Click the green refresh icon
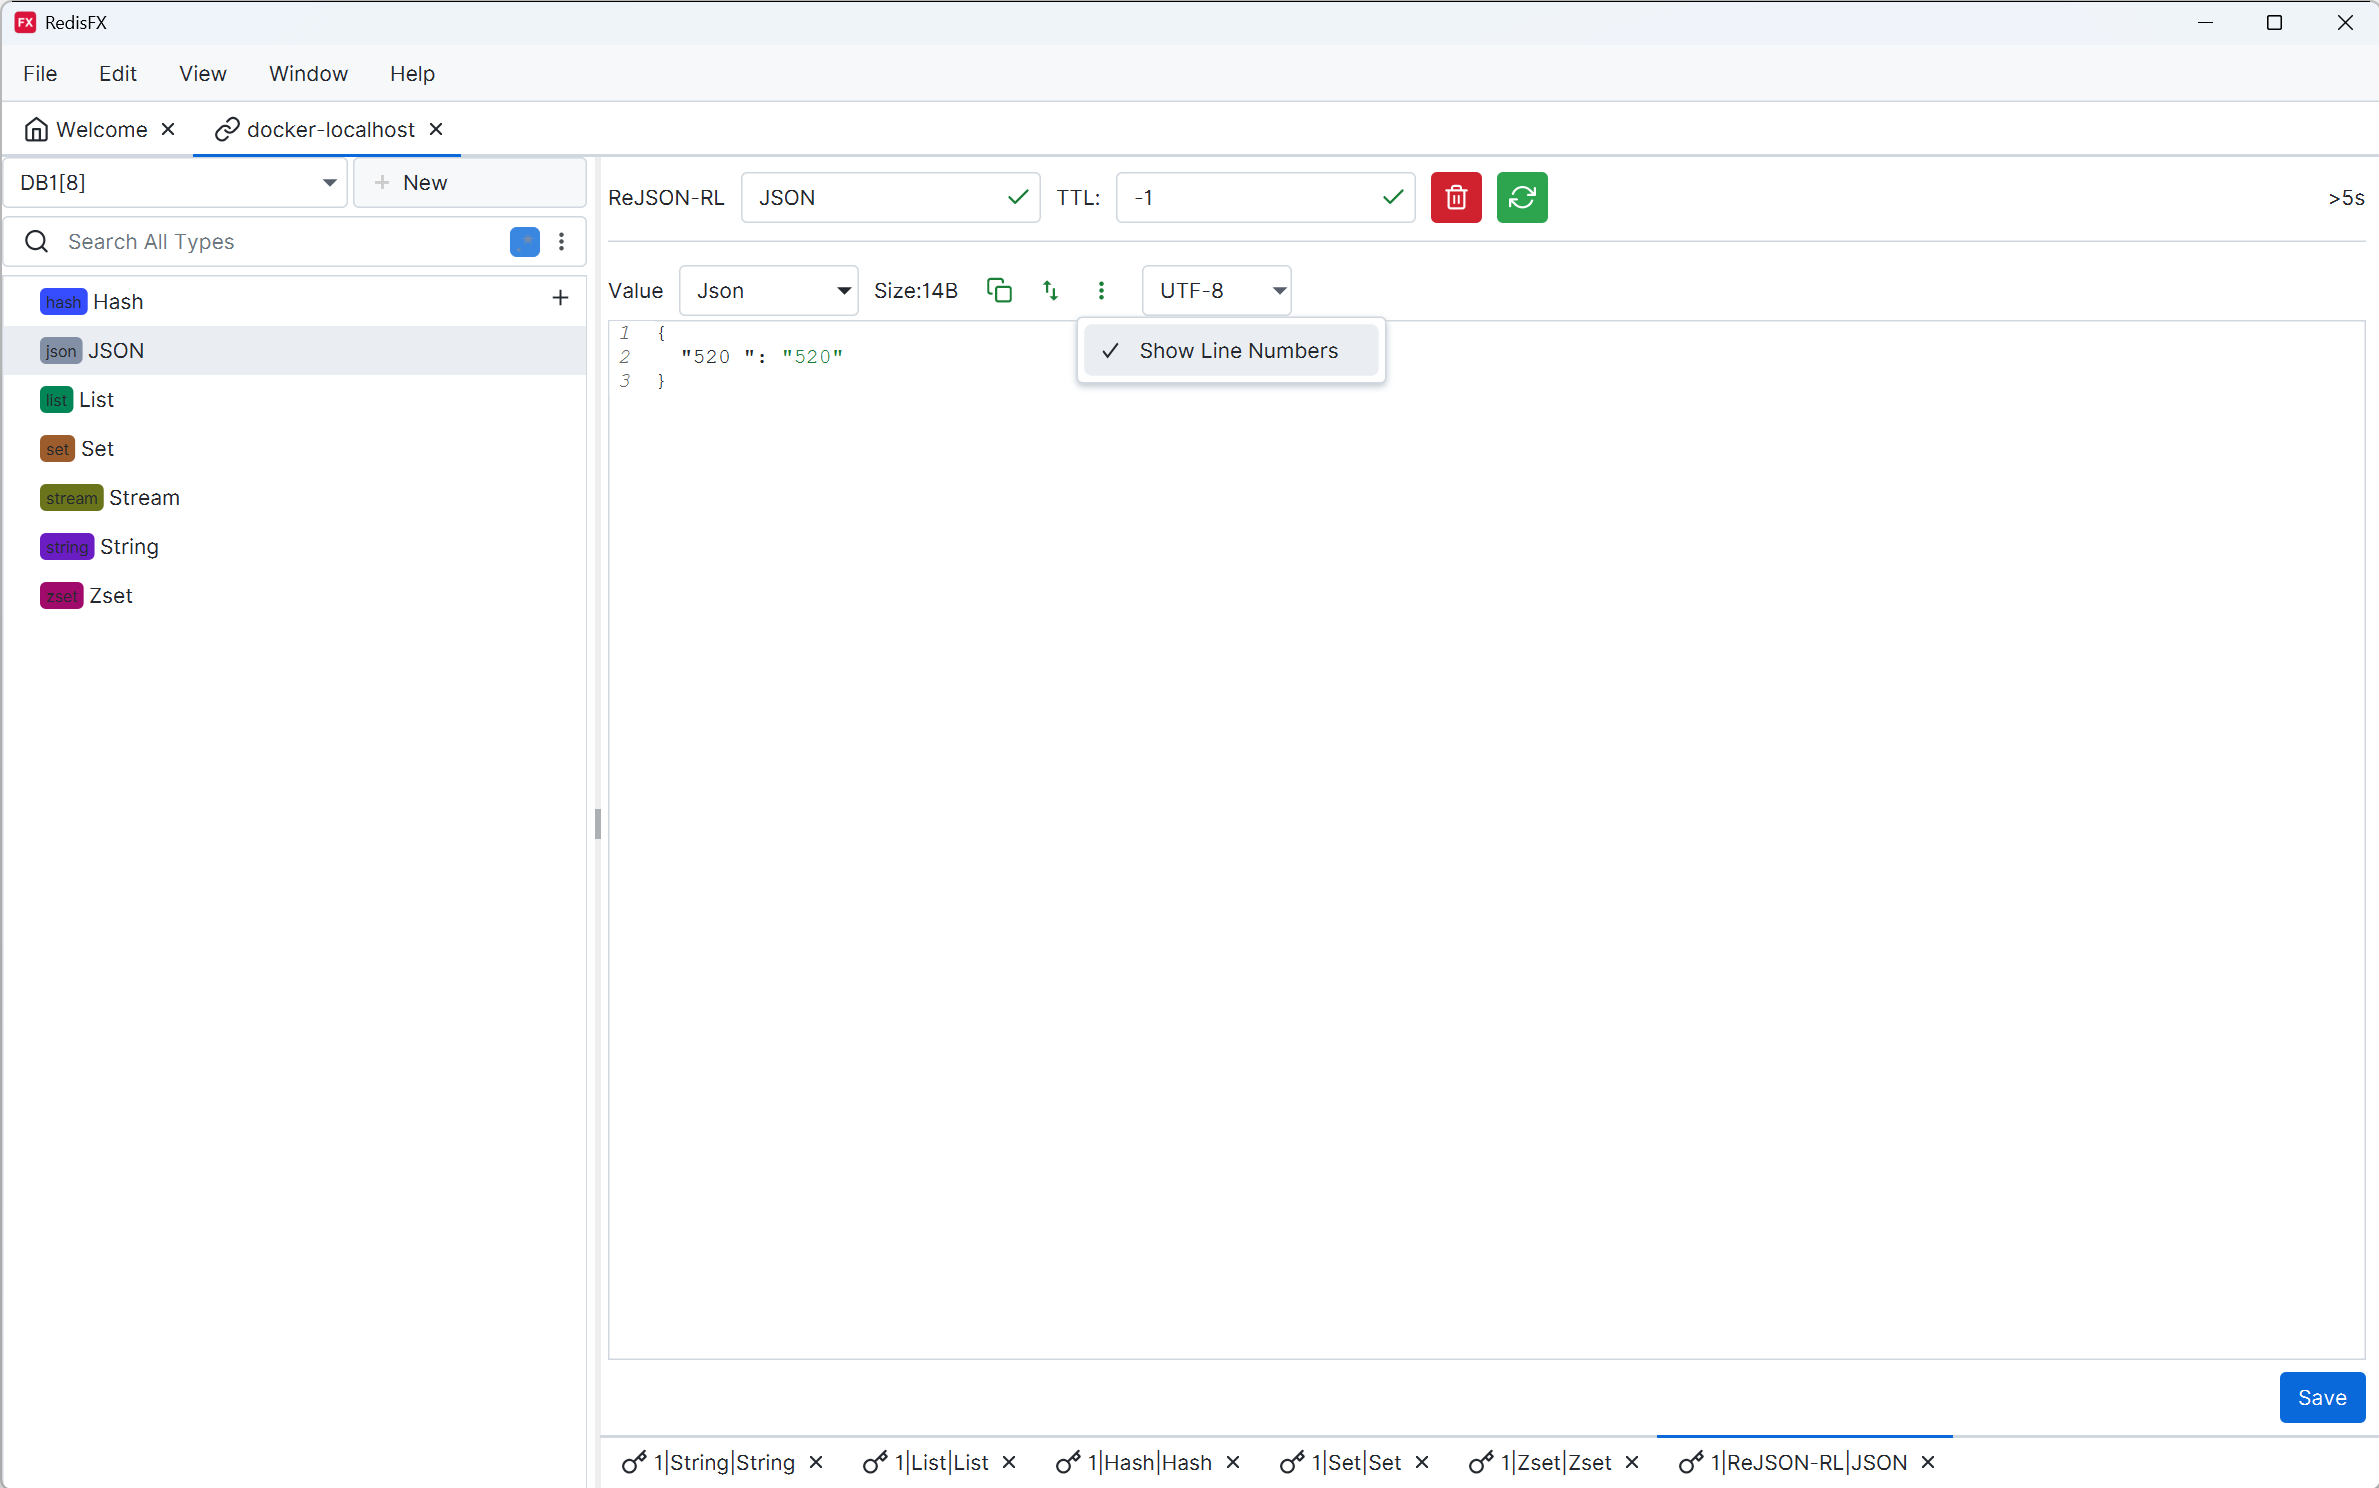This screenshot has height=1488, width=2379. tap(1521, 197)
